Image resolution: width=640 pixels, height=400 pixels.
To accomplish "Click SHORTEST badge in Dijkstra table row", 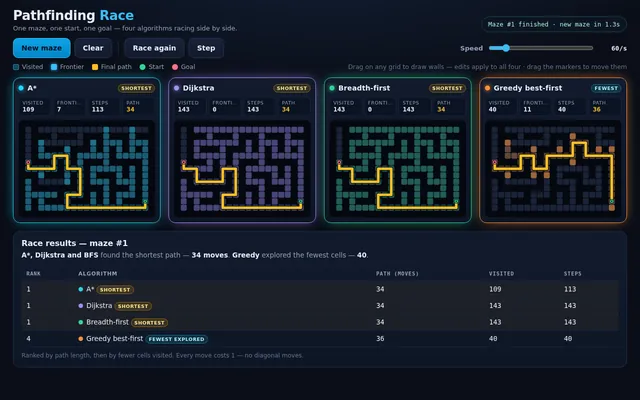I will point(133,306).
